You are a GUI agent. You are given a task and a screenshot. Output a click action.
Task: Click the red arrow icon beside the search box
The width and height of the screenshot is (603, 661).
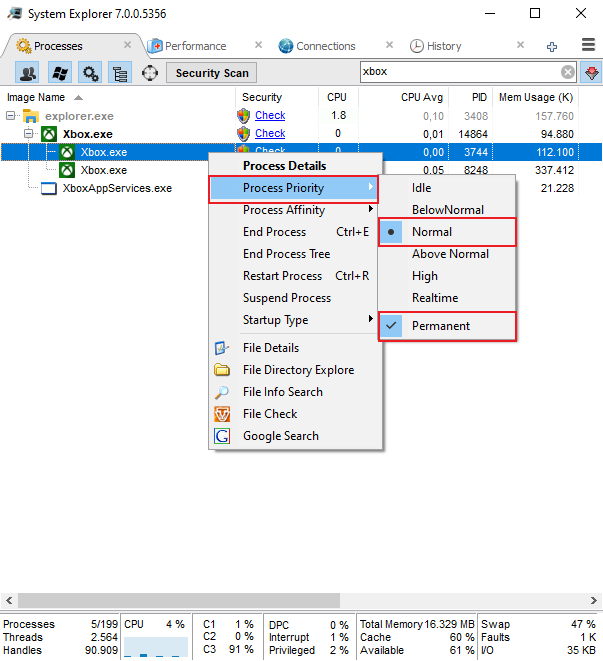pos(591,73)
